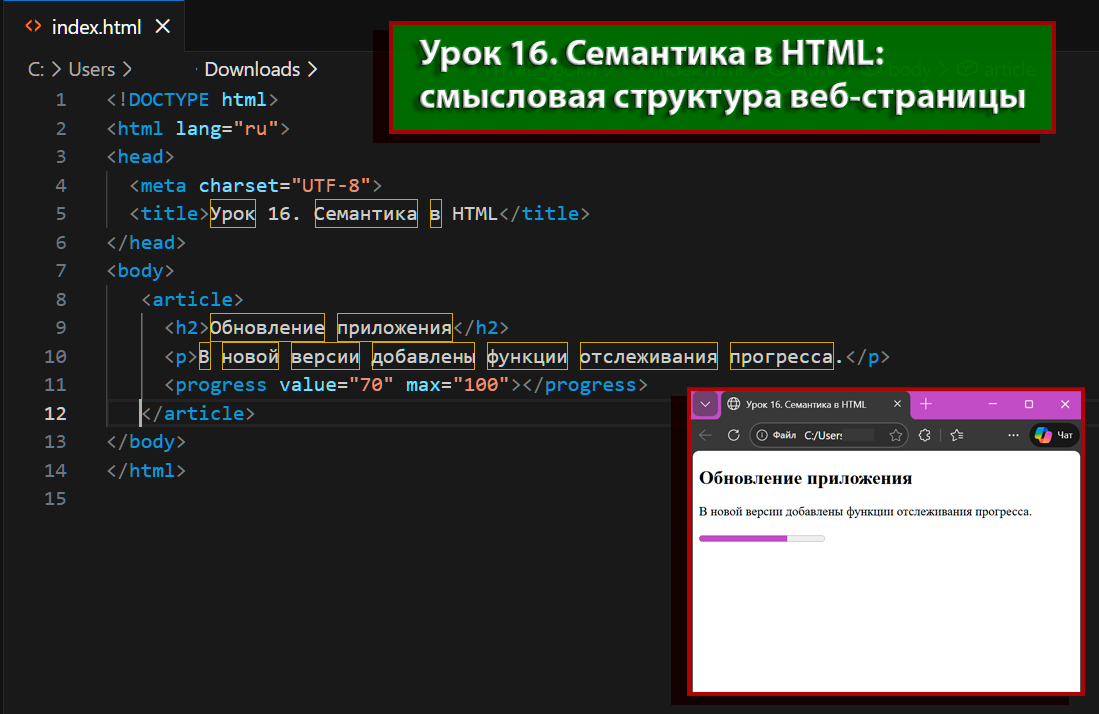The image size is (1099, 714).
Task: Refresh the browser page
Action: pos(733,435)
